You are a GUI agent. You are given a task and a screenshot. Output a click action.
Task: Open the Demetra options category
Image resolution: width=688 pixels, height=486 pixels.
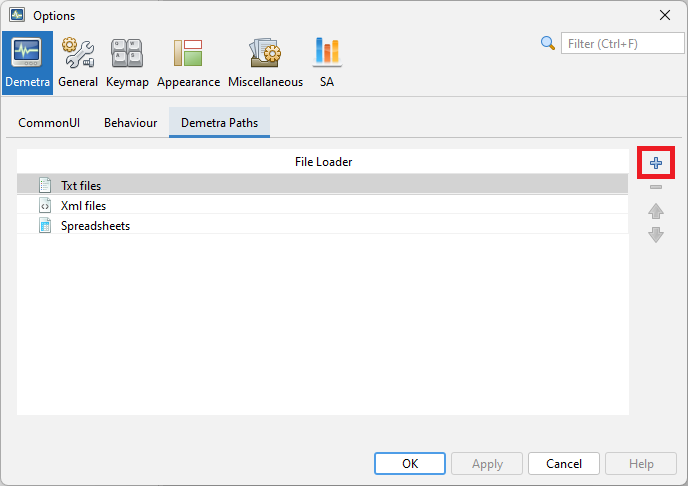pos(27,63)
